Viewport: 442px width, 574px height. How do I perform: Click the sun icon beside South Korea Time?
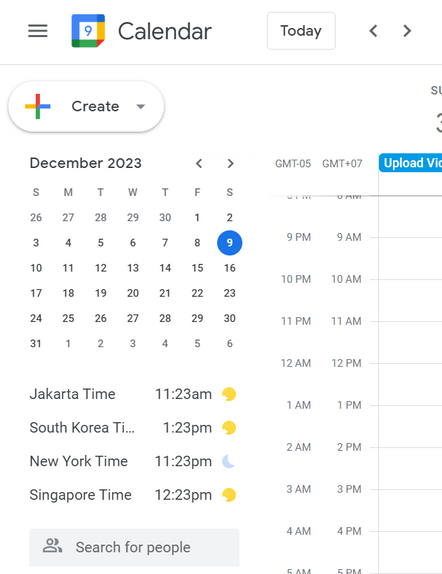(x=229, y=428)
